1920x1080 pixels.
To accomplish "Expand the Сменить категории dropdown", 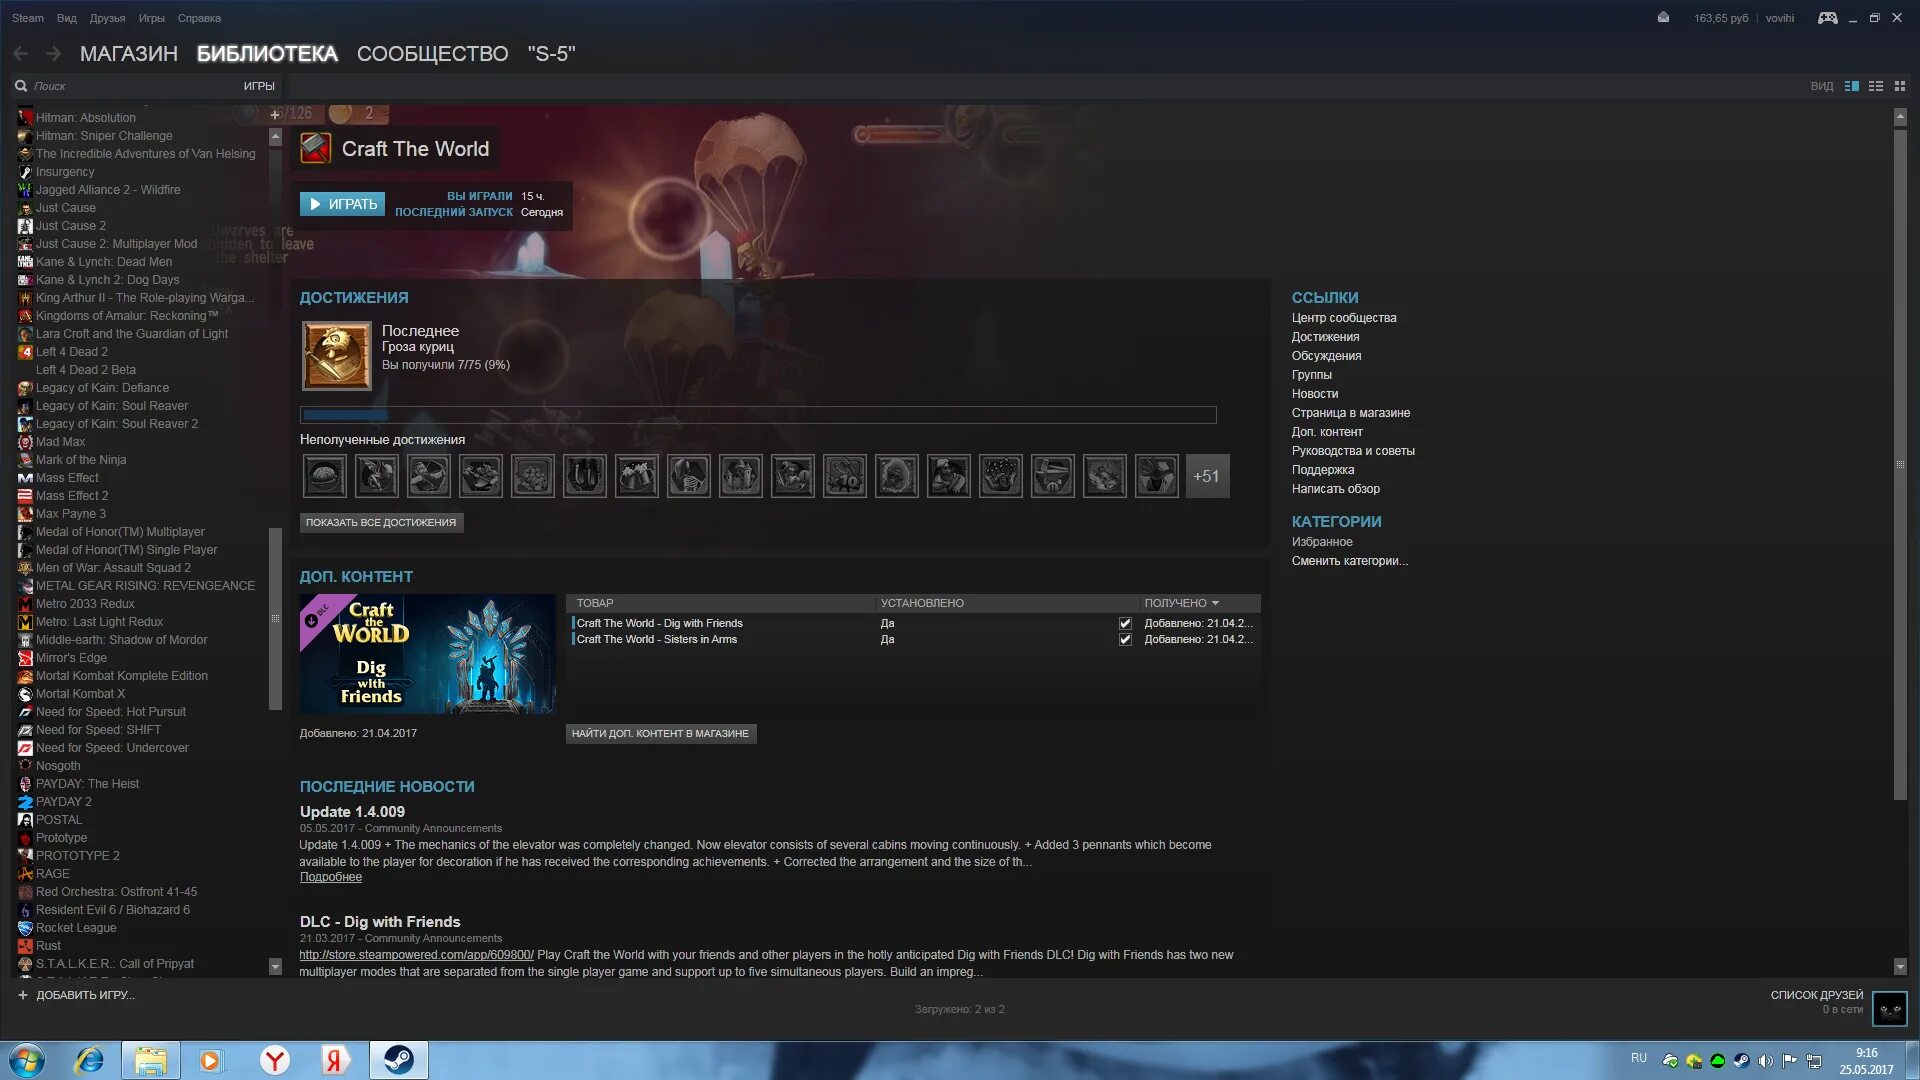I will 1350,560.
